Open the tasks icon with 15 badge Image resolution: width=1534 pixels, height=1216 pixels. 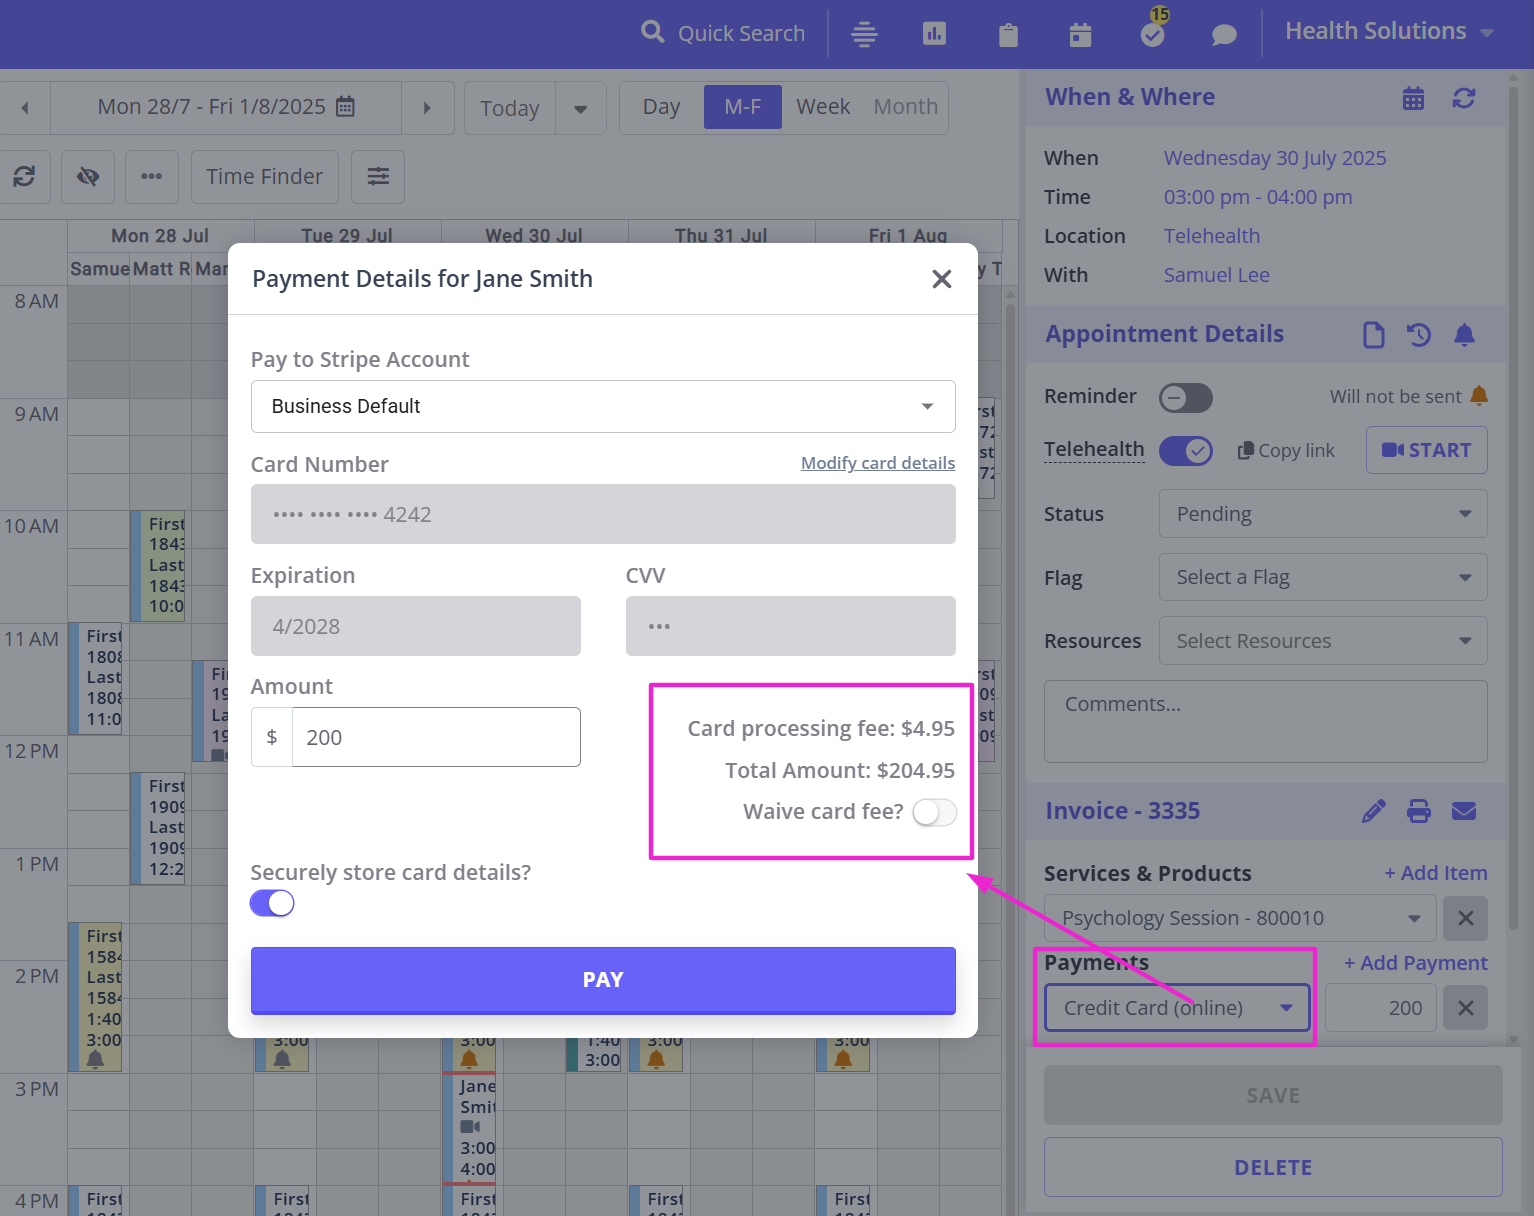tap(1151, 33)
